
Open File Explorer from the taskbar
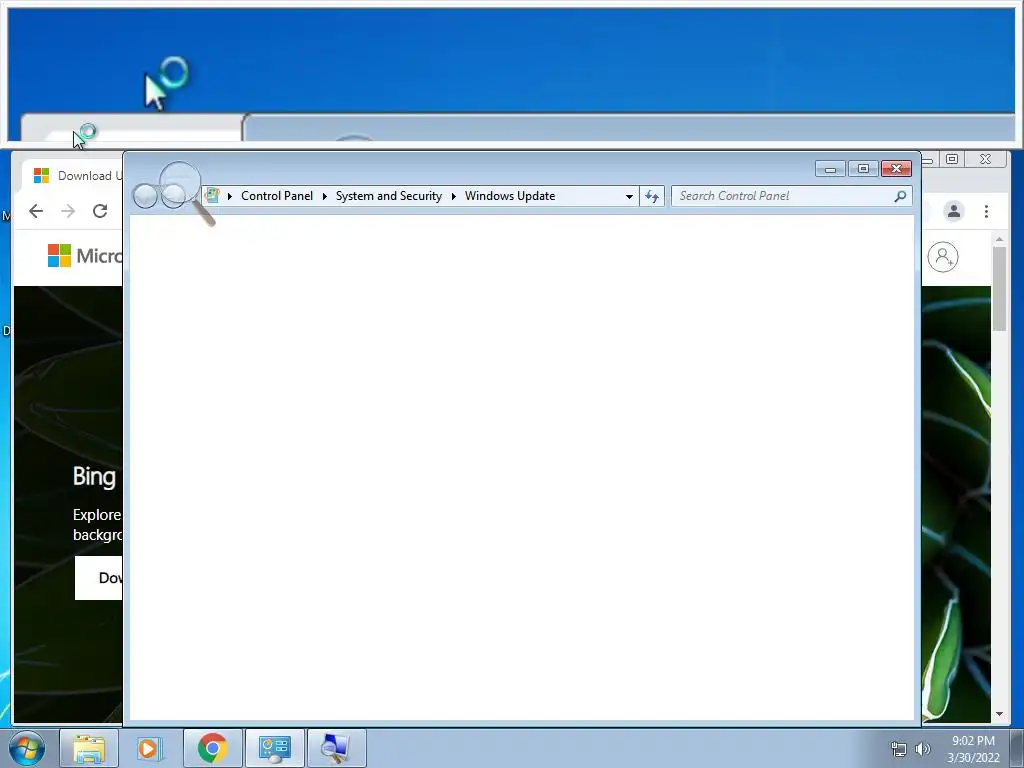click(x=89, y=748)
